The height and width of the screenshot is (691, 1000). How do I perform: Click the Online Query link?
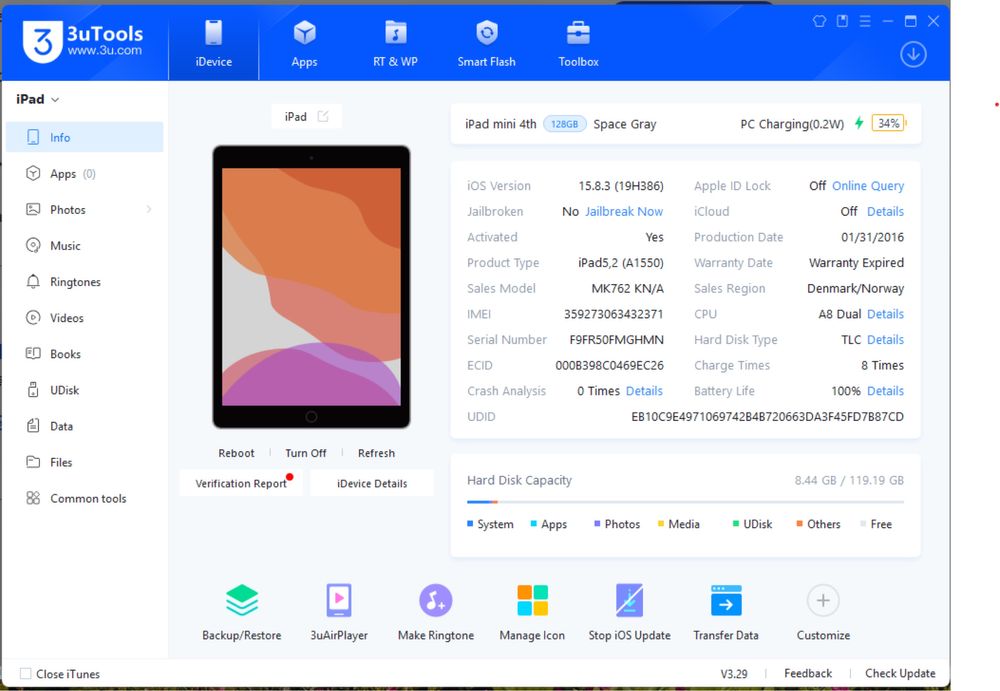click(868, 186)
